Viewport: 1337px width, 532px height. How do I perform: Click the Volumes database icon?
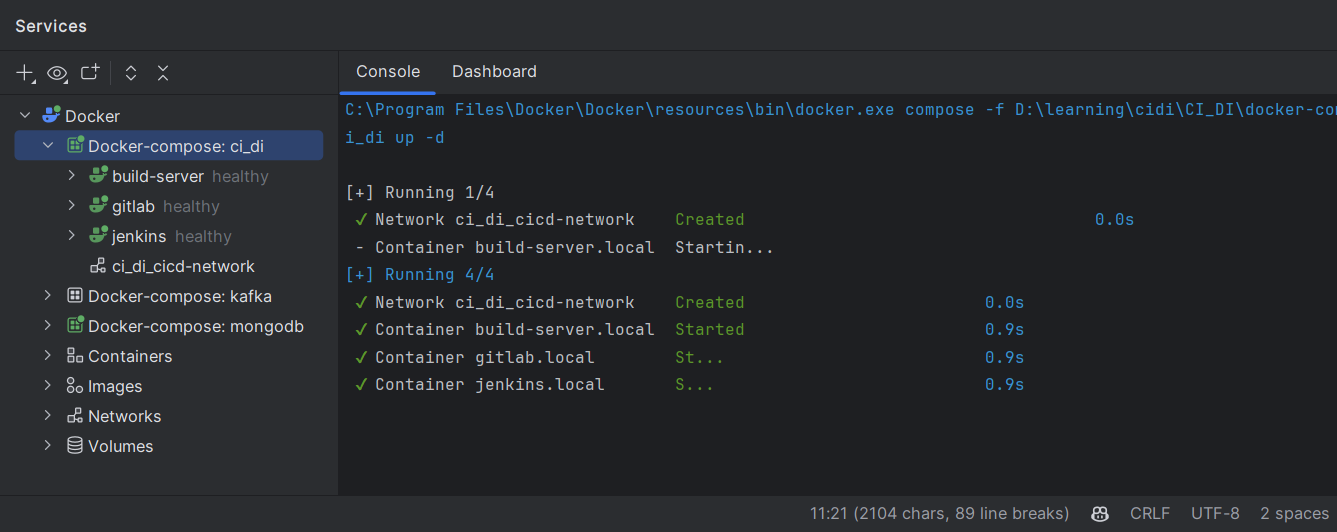click(75, 446)
